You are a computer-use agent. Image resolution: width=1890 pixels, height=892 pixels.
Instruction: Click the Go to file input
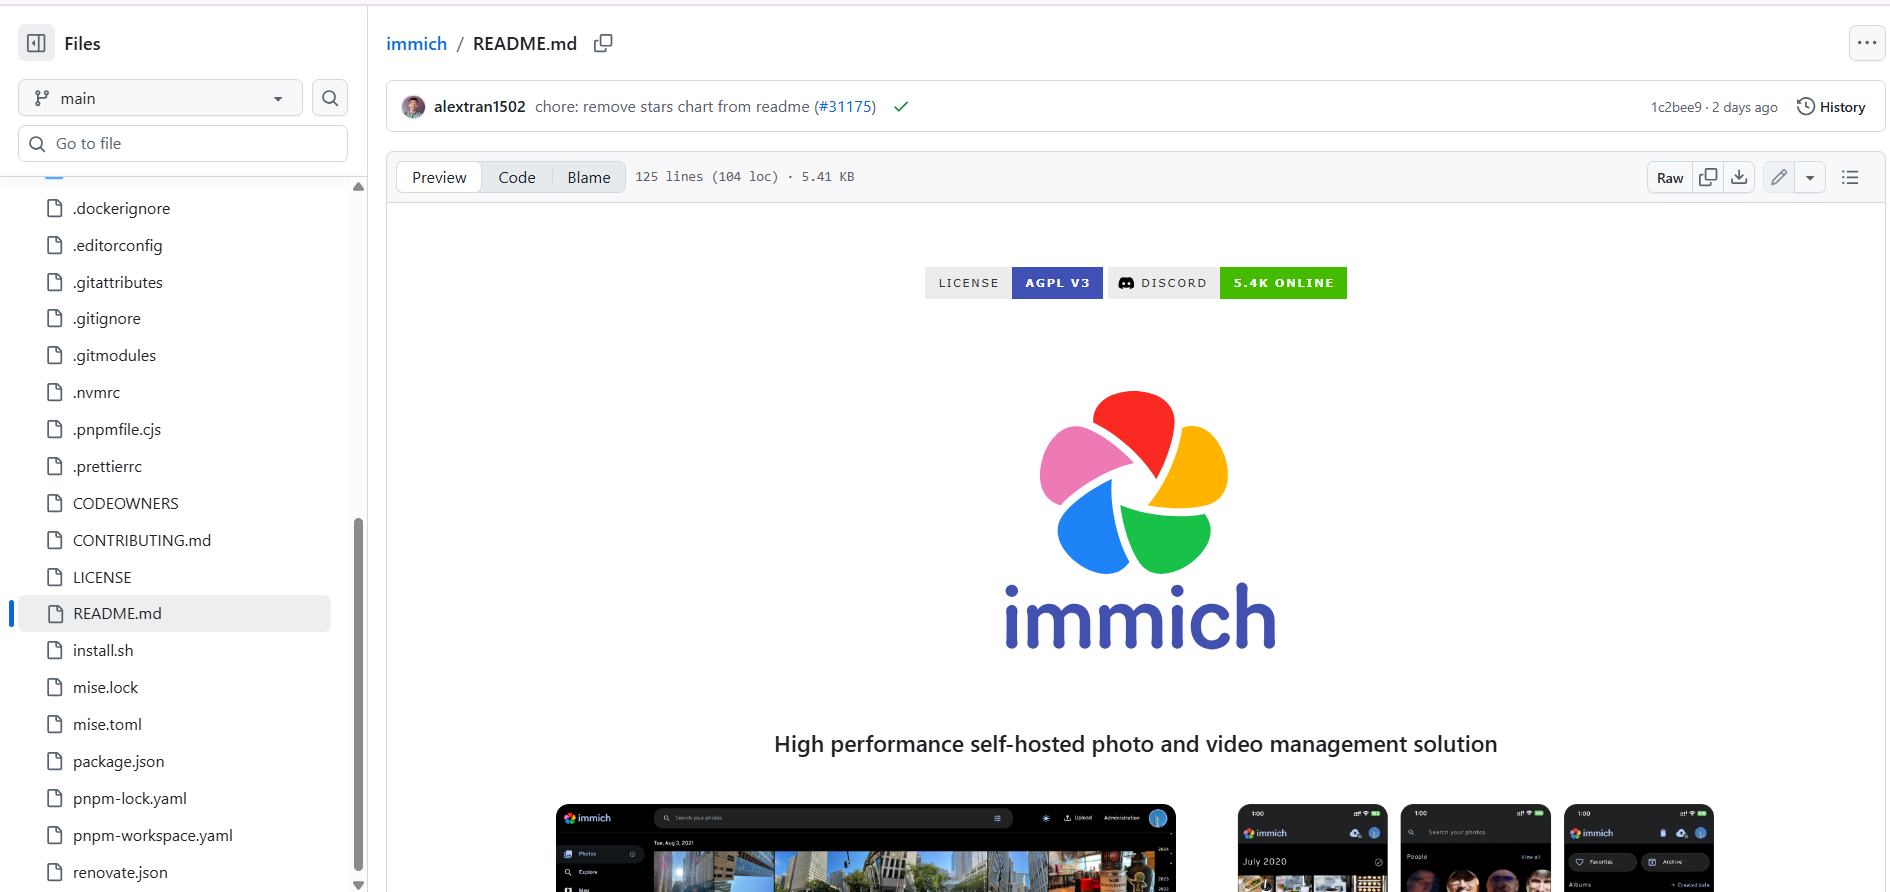click(x=183, y=144)
